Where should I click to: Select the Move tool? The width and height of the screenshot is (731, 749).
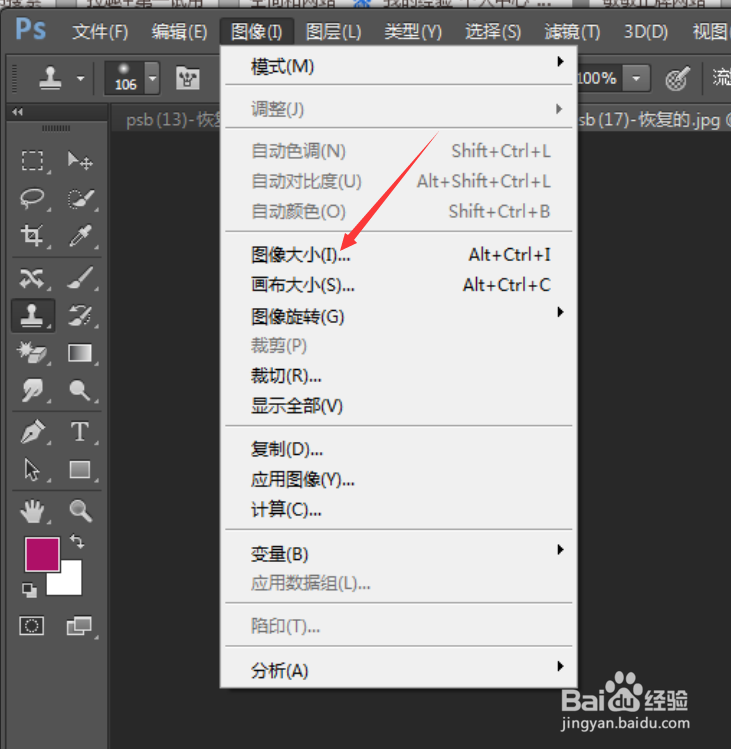click(x=80, y=160)
